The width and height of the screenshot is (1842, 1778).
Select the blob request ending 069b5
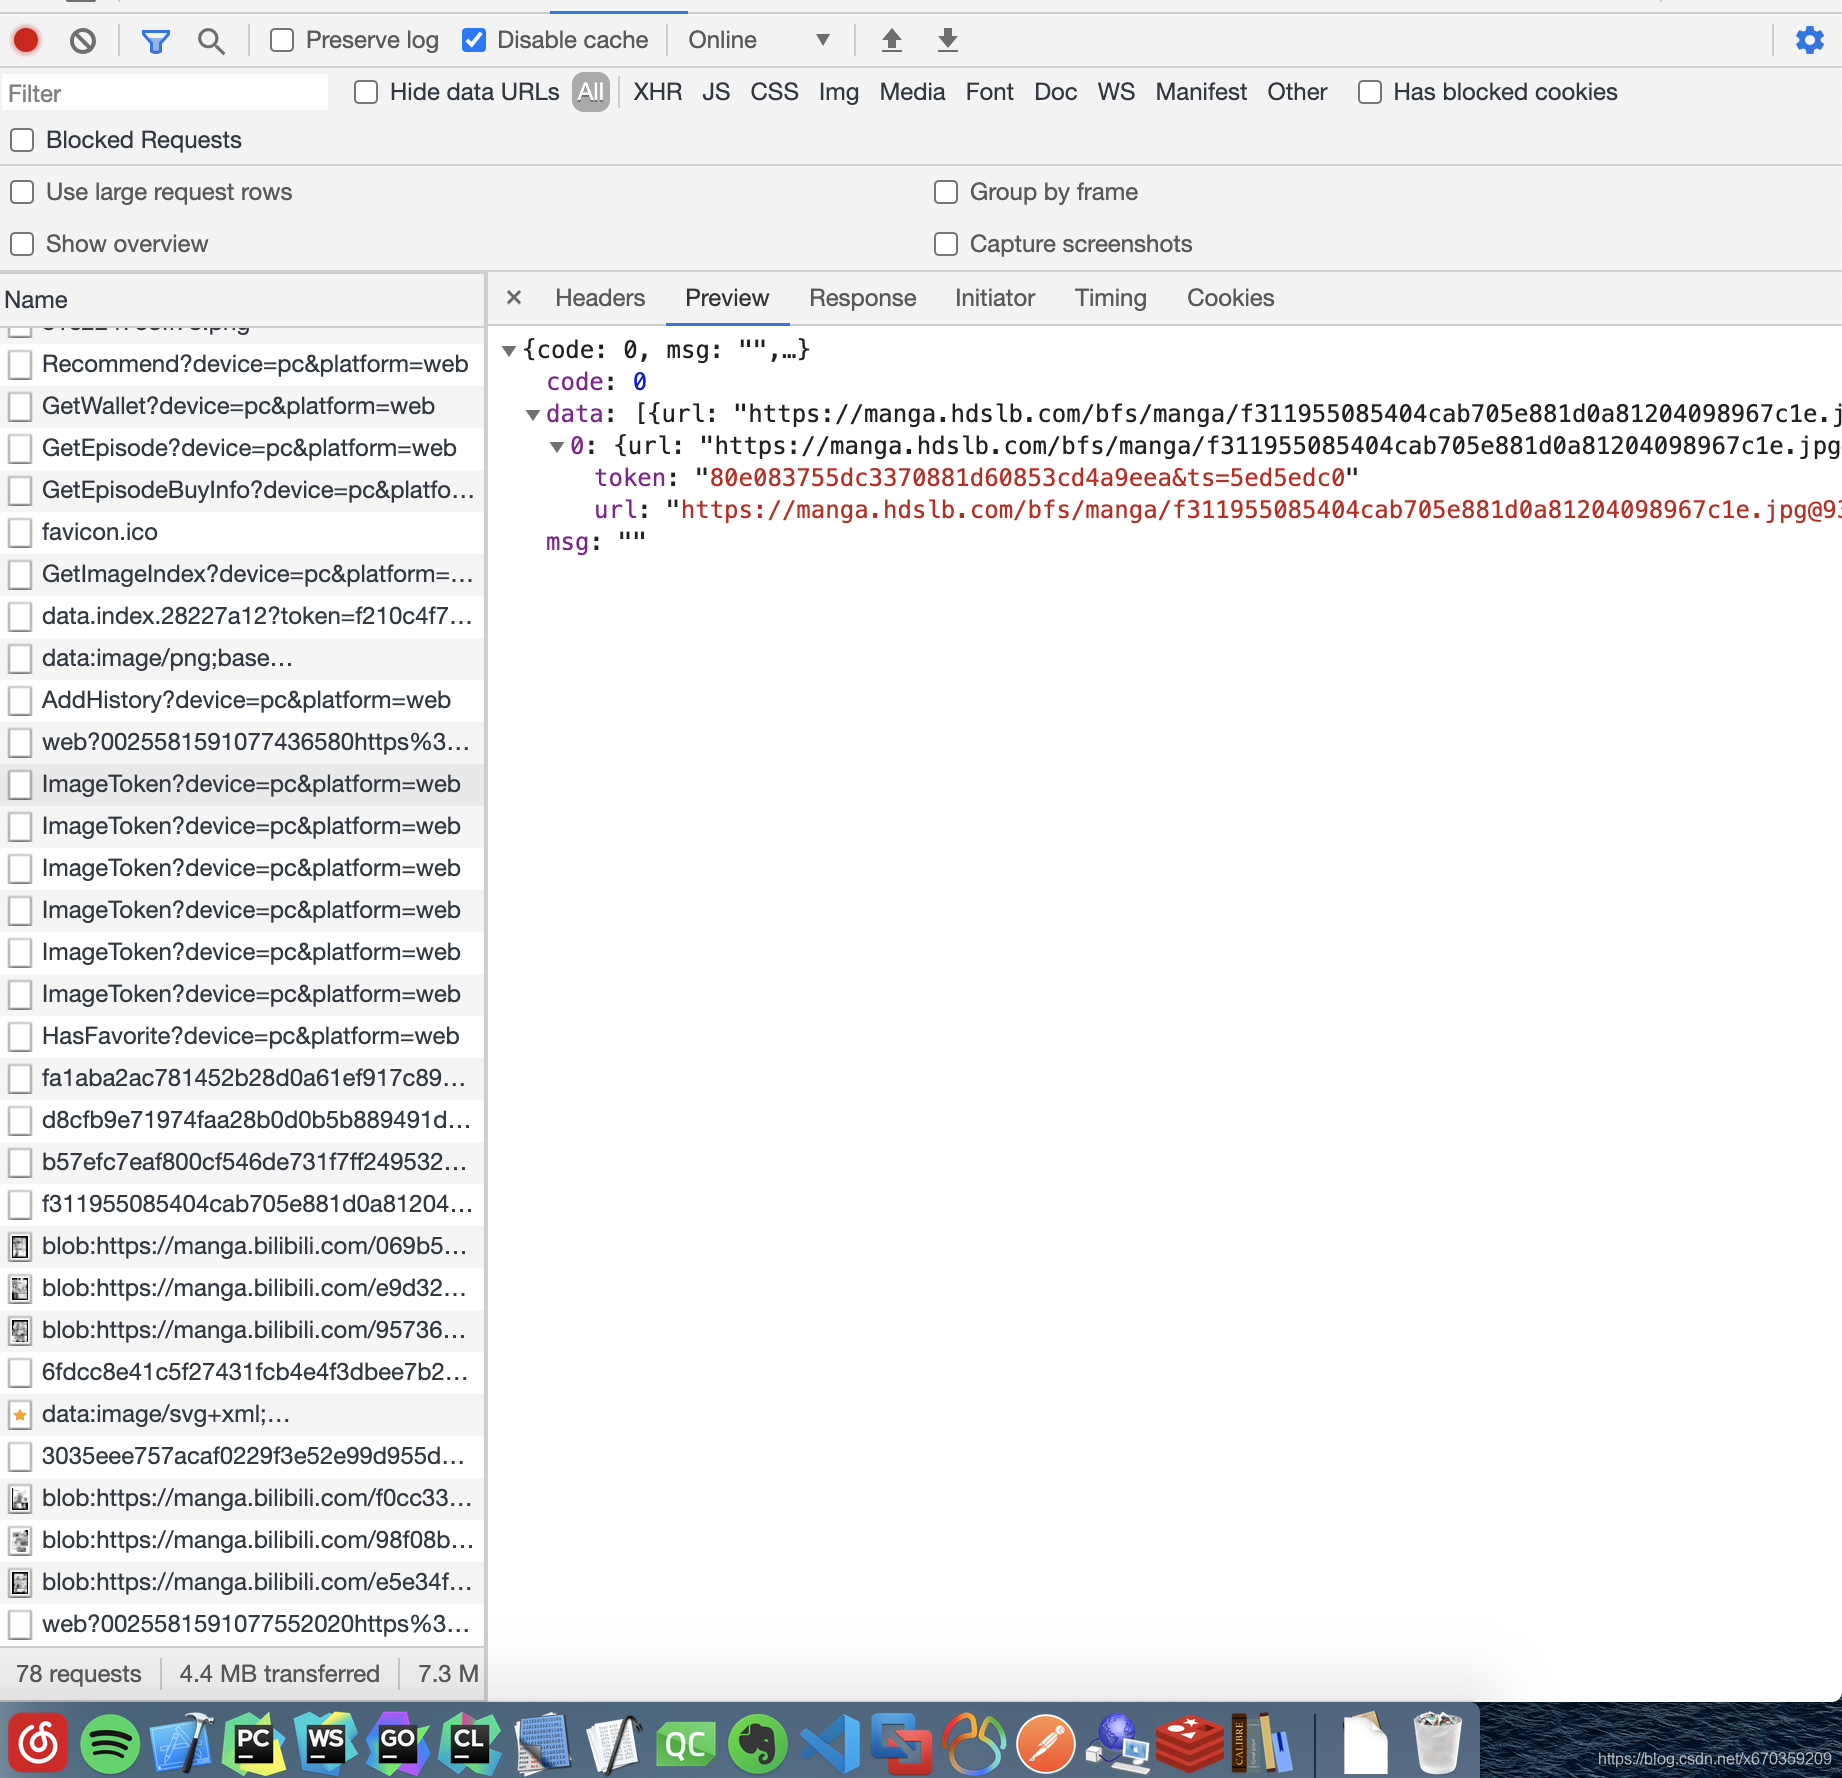tap(242, 1246)
